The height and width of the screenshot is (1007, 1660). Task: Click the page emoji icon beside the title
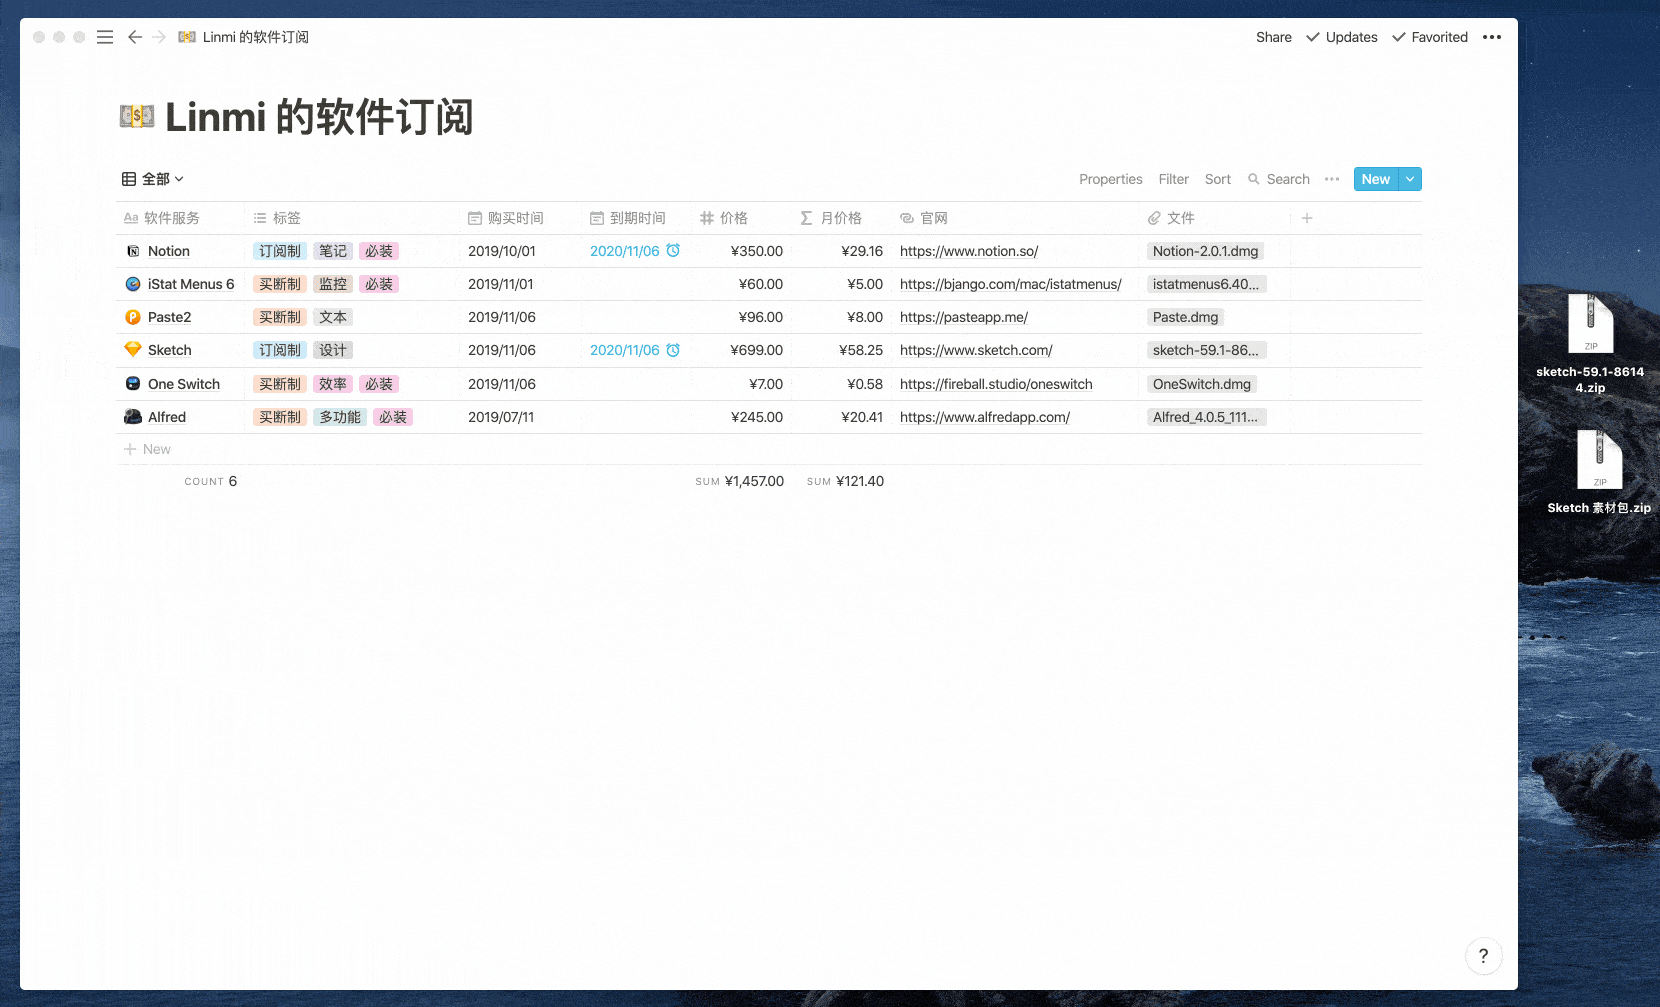point(137,117)
